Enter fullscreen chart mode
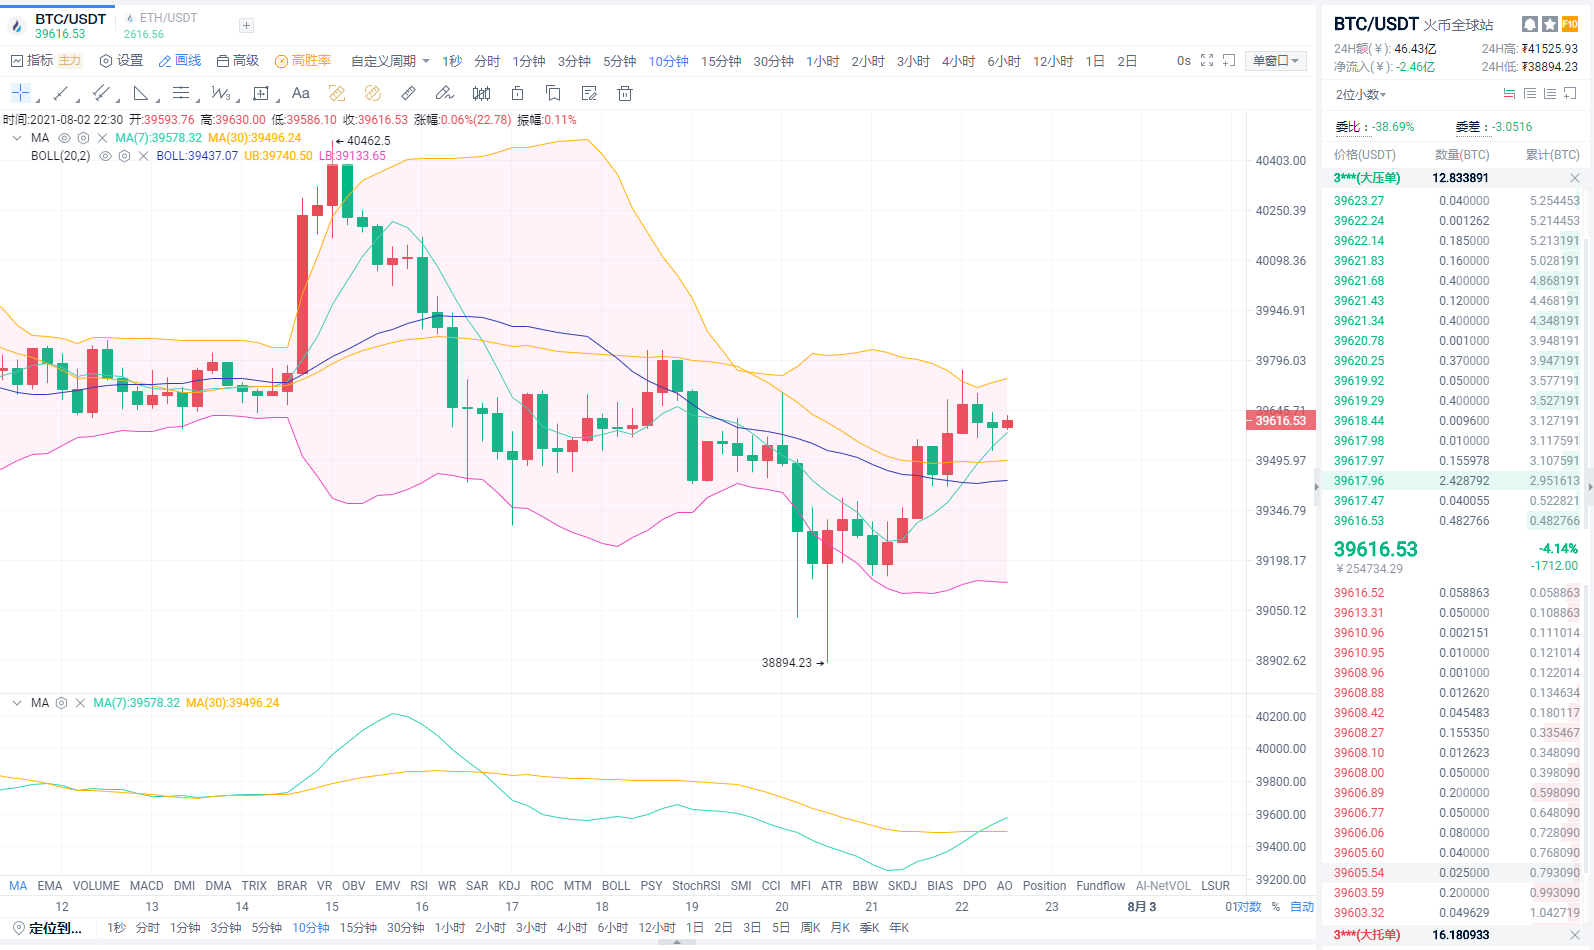This screenshot has width=1594, height=950. (1207, 61)
